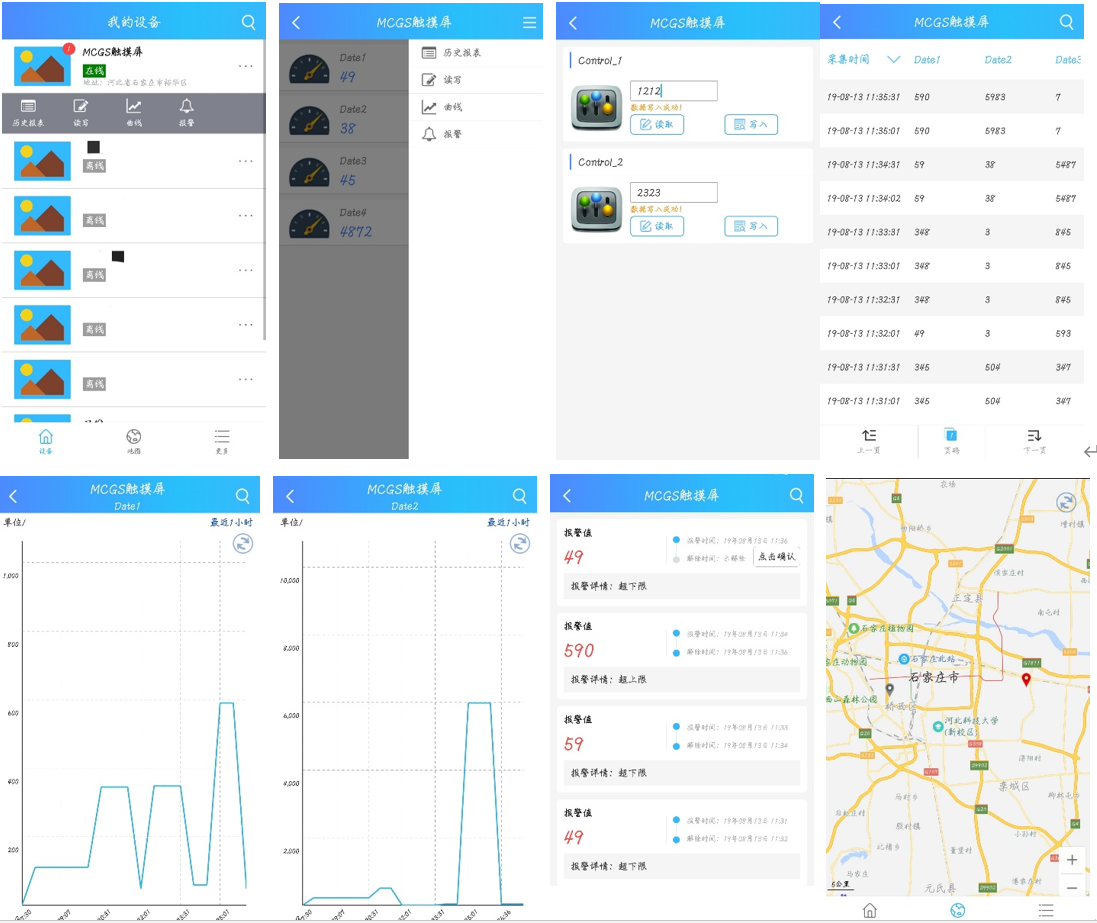Open 最近1小时 range selector on Date1 chart
The height and width of the screenshot is (923, 1097).
tap(231, 522)
